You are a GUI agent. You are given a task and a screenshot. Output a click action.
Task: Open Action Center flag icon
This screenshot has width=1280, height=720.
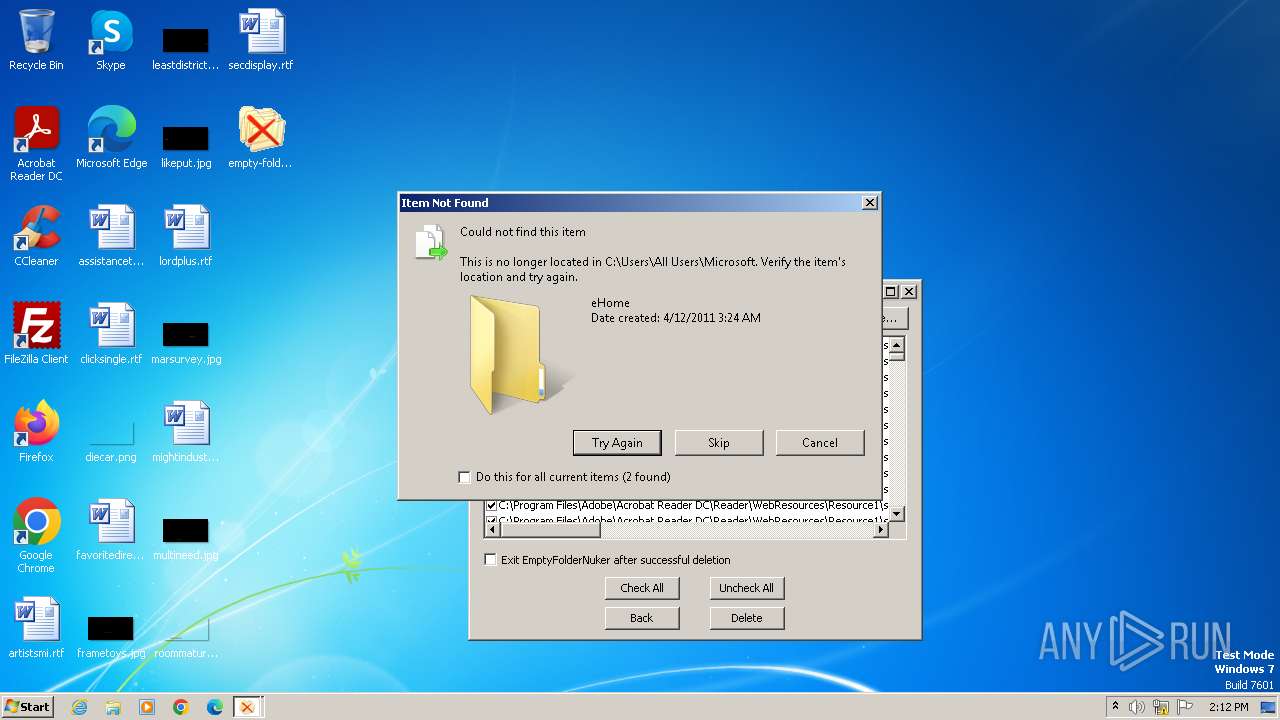point(1185,707)
